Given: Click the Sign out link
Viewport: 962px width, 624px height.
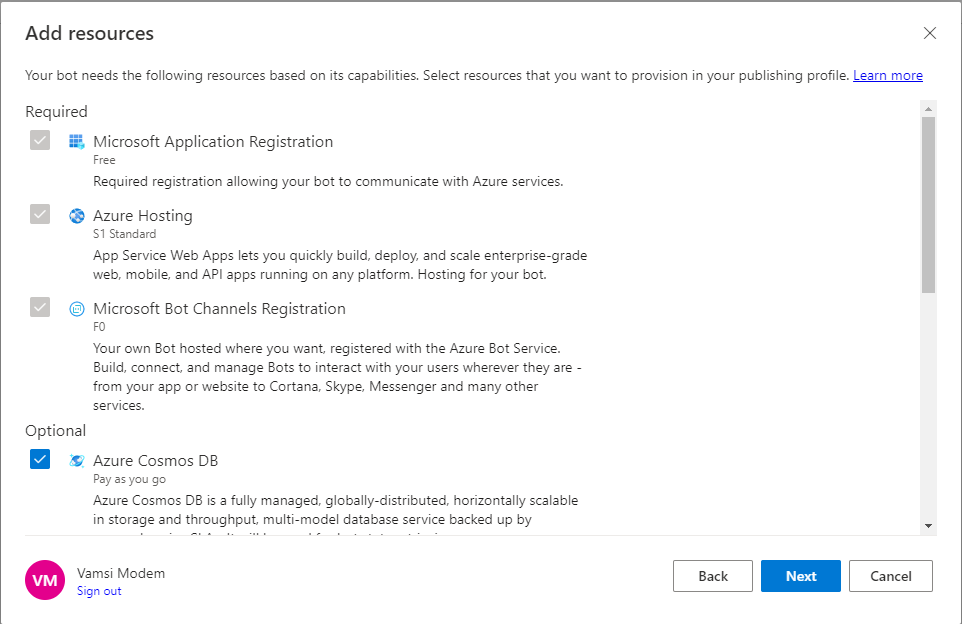Looking at the screenshot, I should (x=99, y=591).
